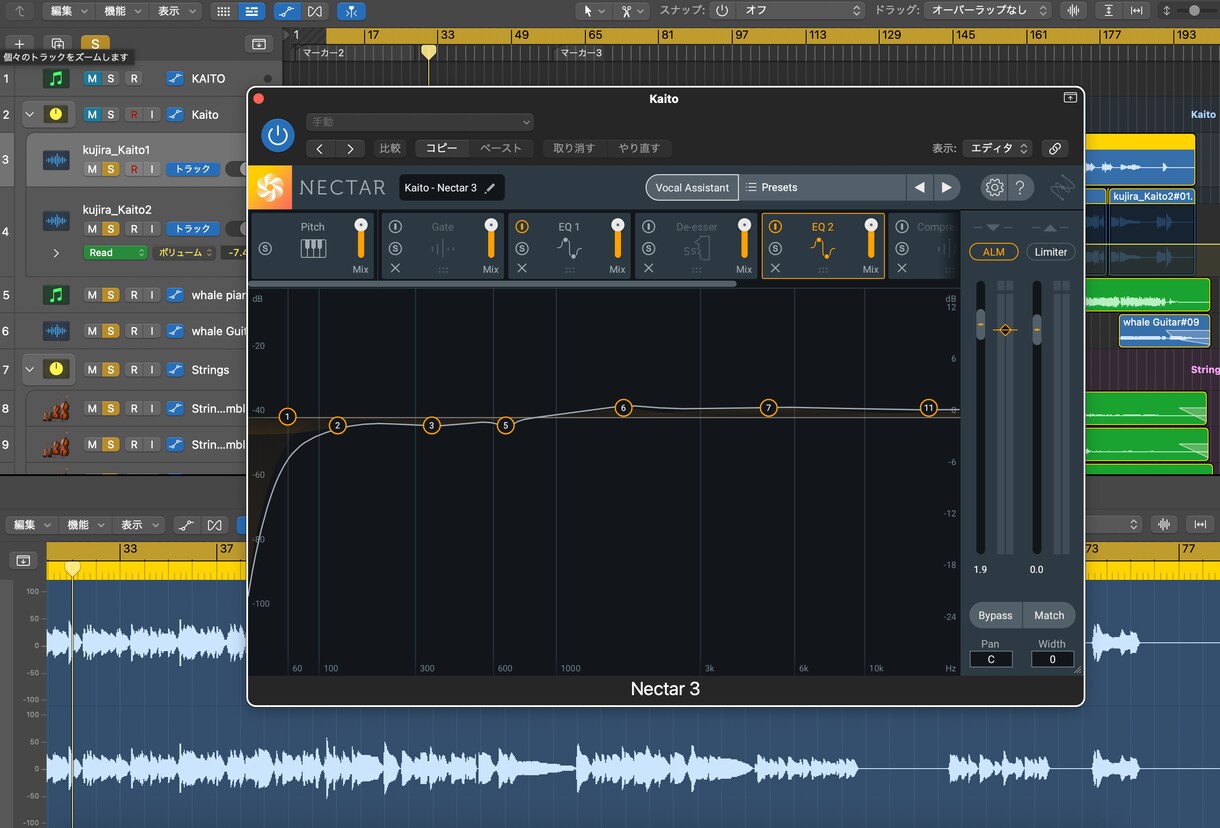Toggle snap power button
The width and height of the screenshot is (1220, 828).
coord(722,10)
